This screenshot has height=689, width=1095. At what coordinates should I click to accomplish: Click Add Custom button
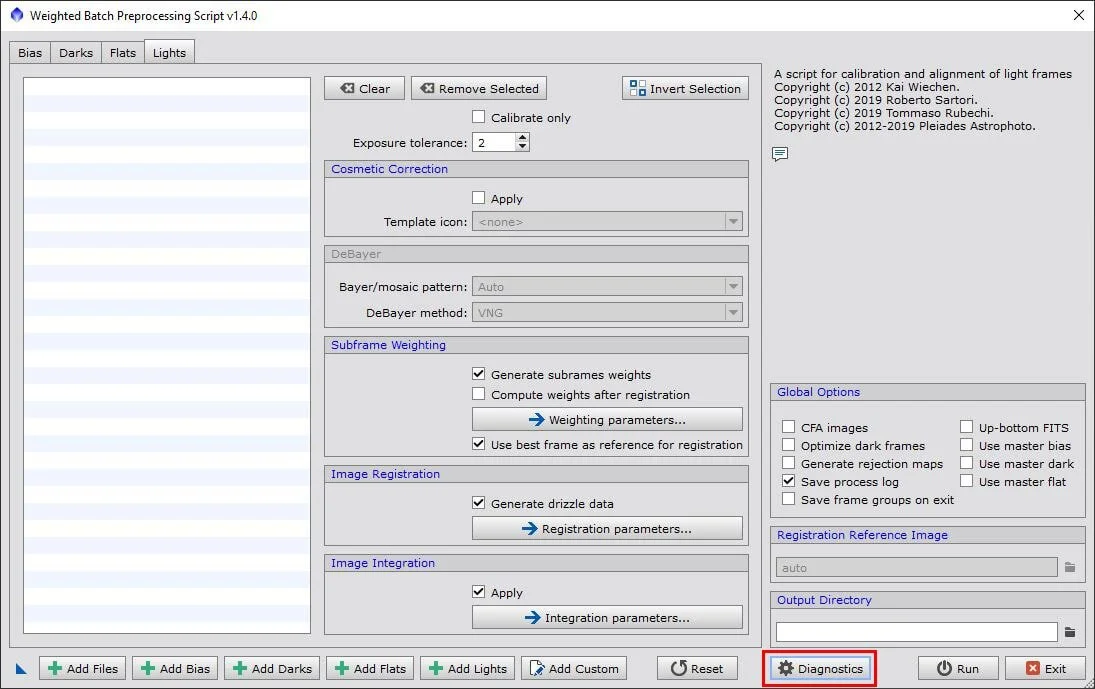[x=574, y=669]
